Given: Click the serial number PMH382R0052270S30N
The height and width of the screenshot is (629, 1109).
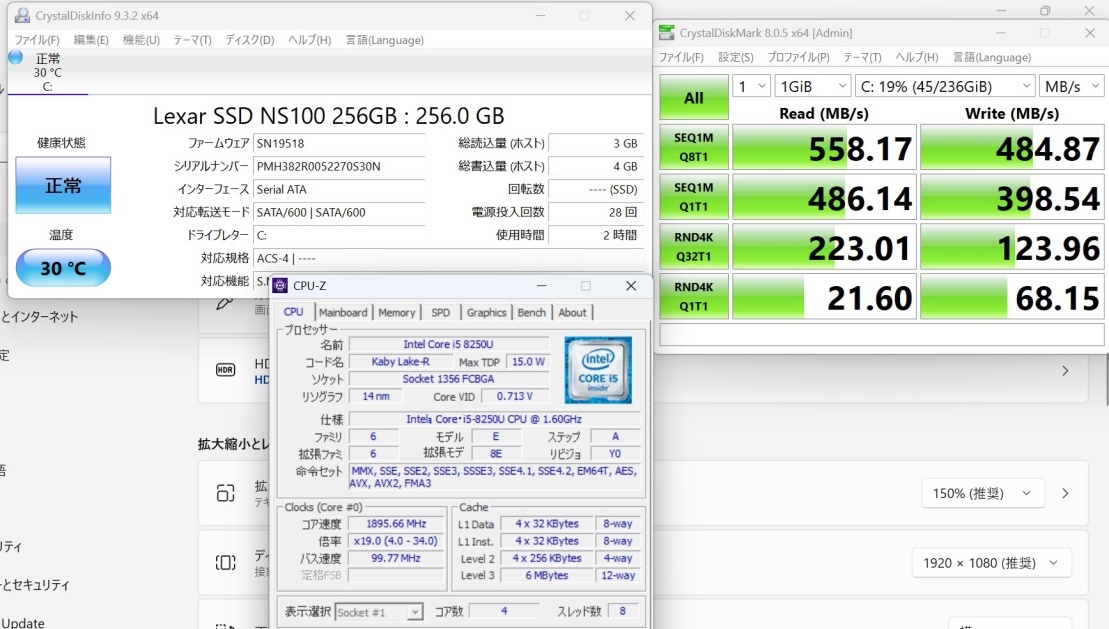Looking at the screenshot, I should [x=339, y=166].
